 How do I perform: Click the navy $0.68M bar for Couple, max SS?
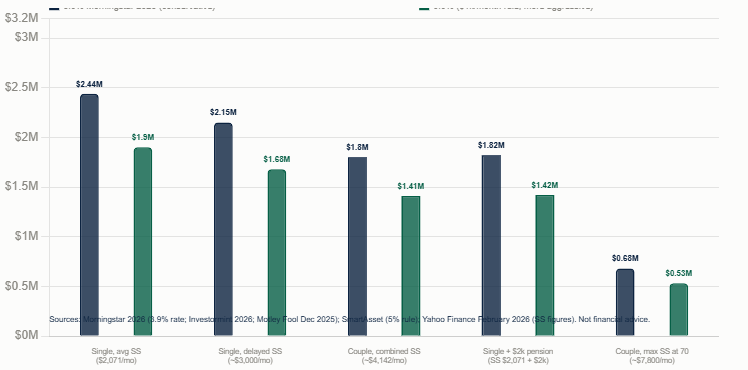625,302
